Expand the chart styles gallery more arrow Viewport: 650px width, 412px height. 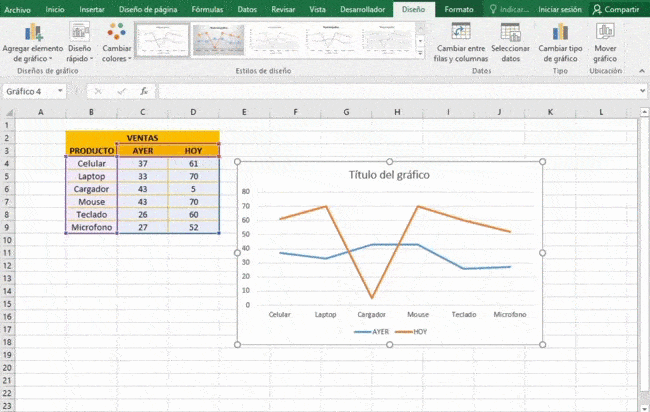click(420, 53)
